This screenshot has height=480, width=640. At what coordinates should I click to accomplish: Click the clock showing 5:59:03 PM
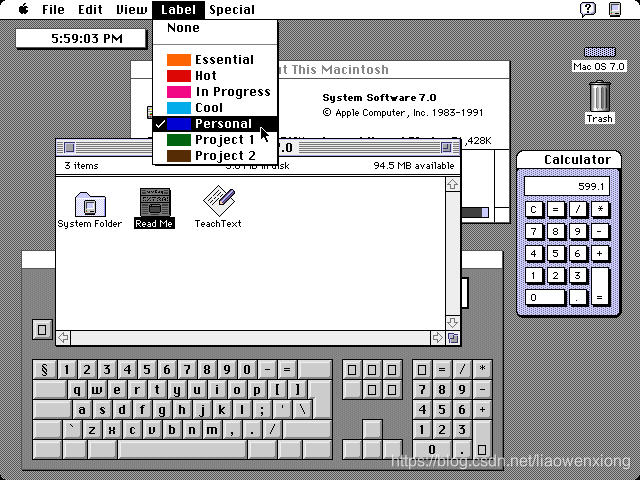(x=81, y=38)
